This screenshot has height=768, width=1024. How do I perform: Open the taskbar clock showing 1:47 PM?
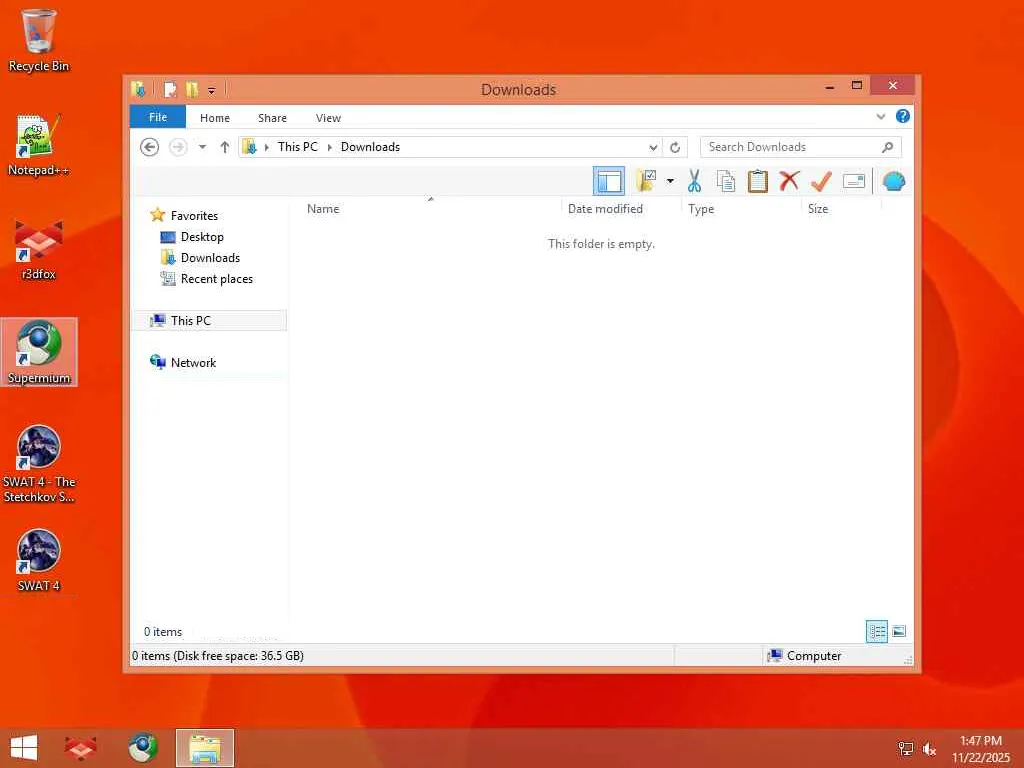coord(981,749)
